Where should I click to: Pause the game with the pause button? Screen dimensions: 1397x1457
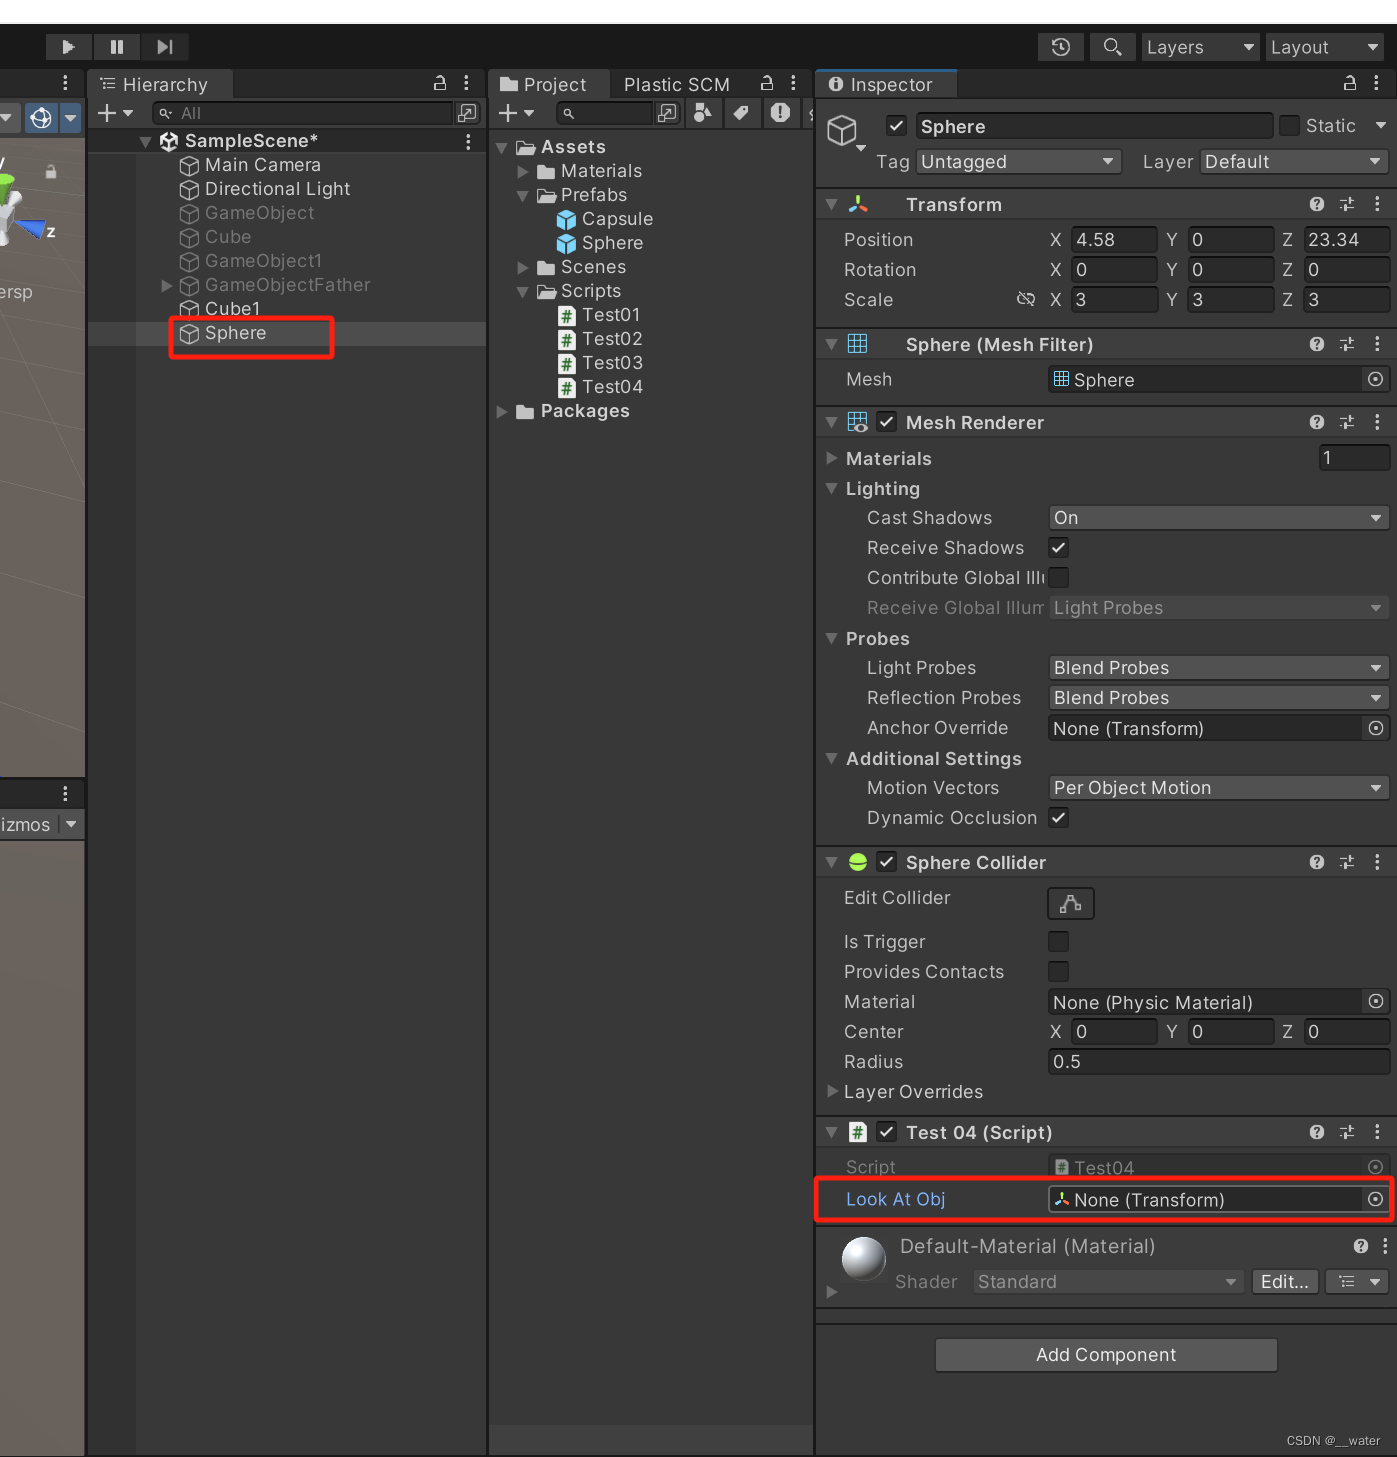pos(117,47)
